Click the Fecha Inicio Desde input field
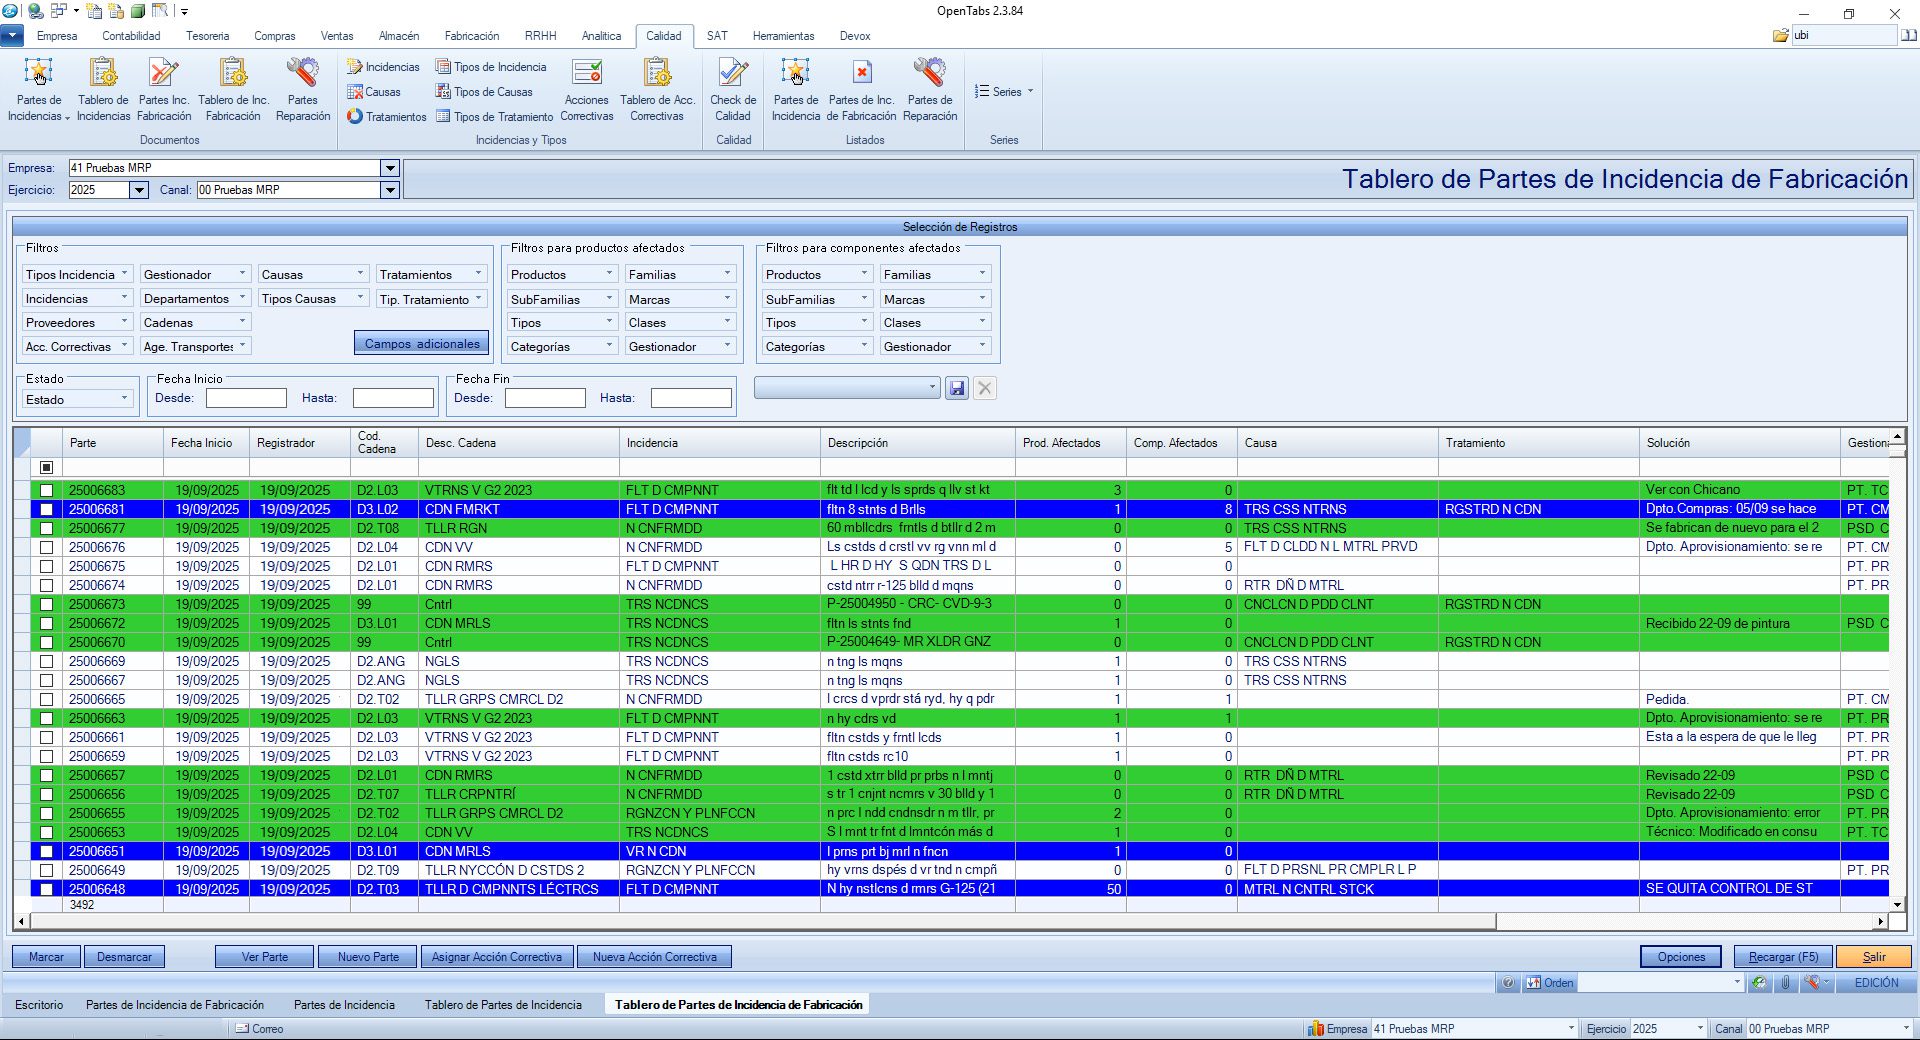Image resolution: width=1920 pixels, height=1040 pixels. point(246,398)
